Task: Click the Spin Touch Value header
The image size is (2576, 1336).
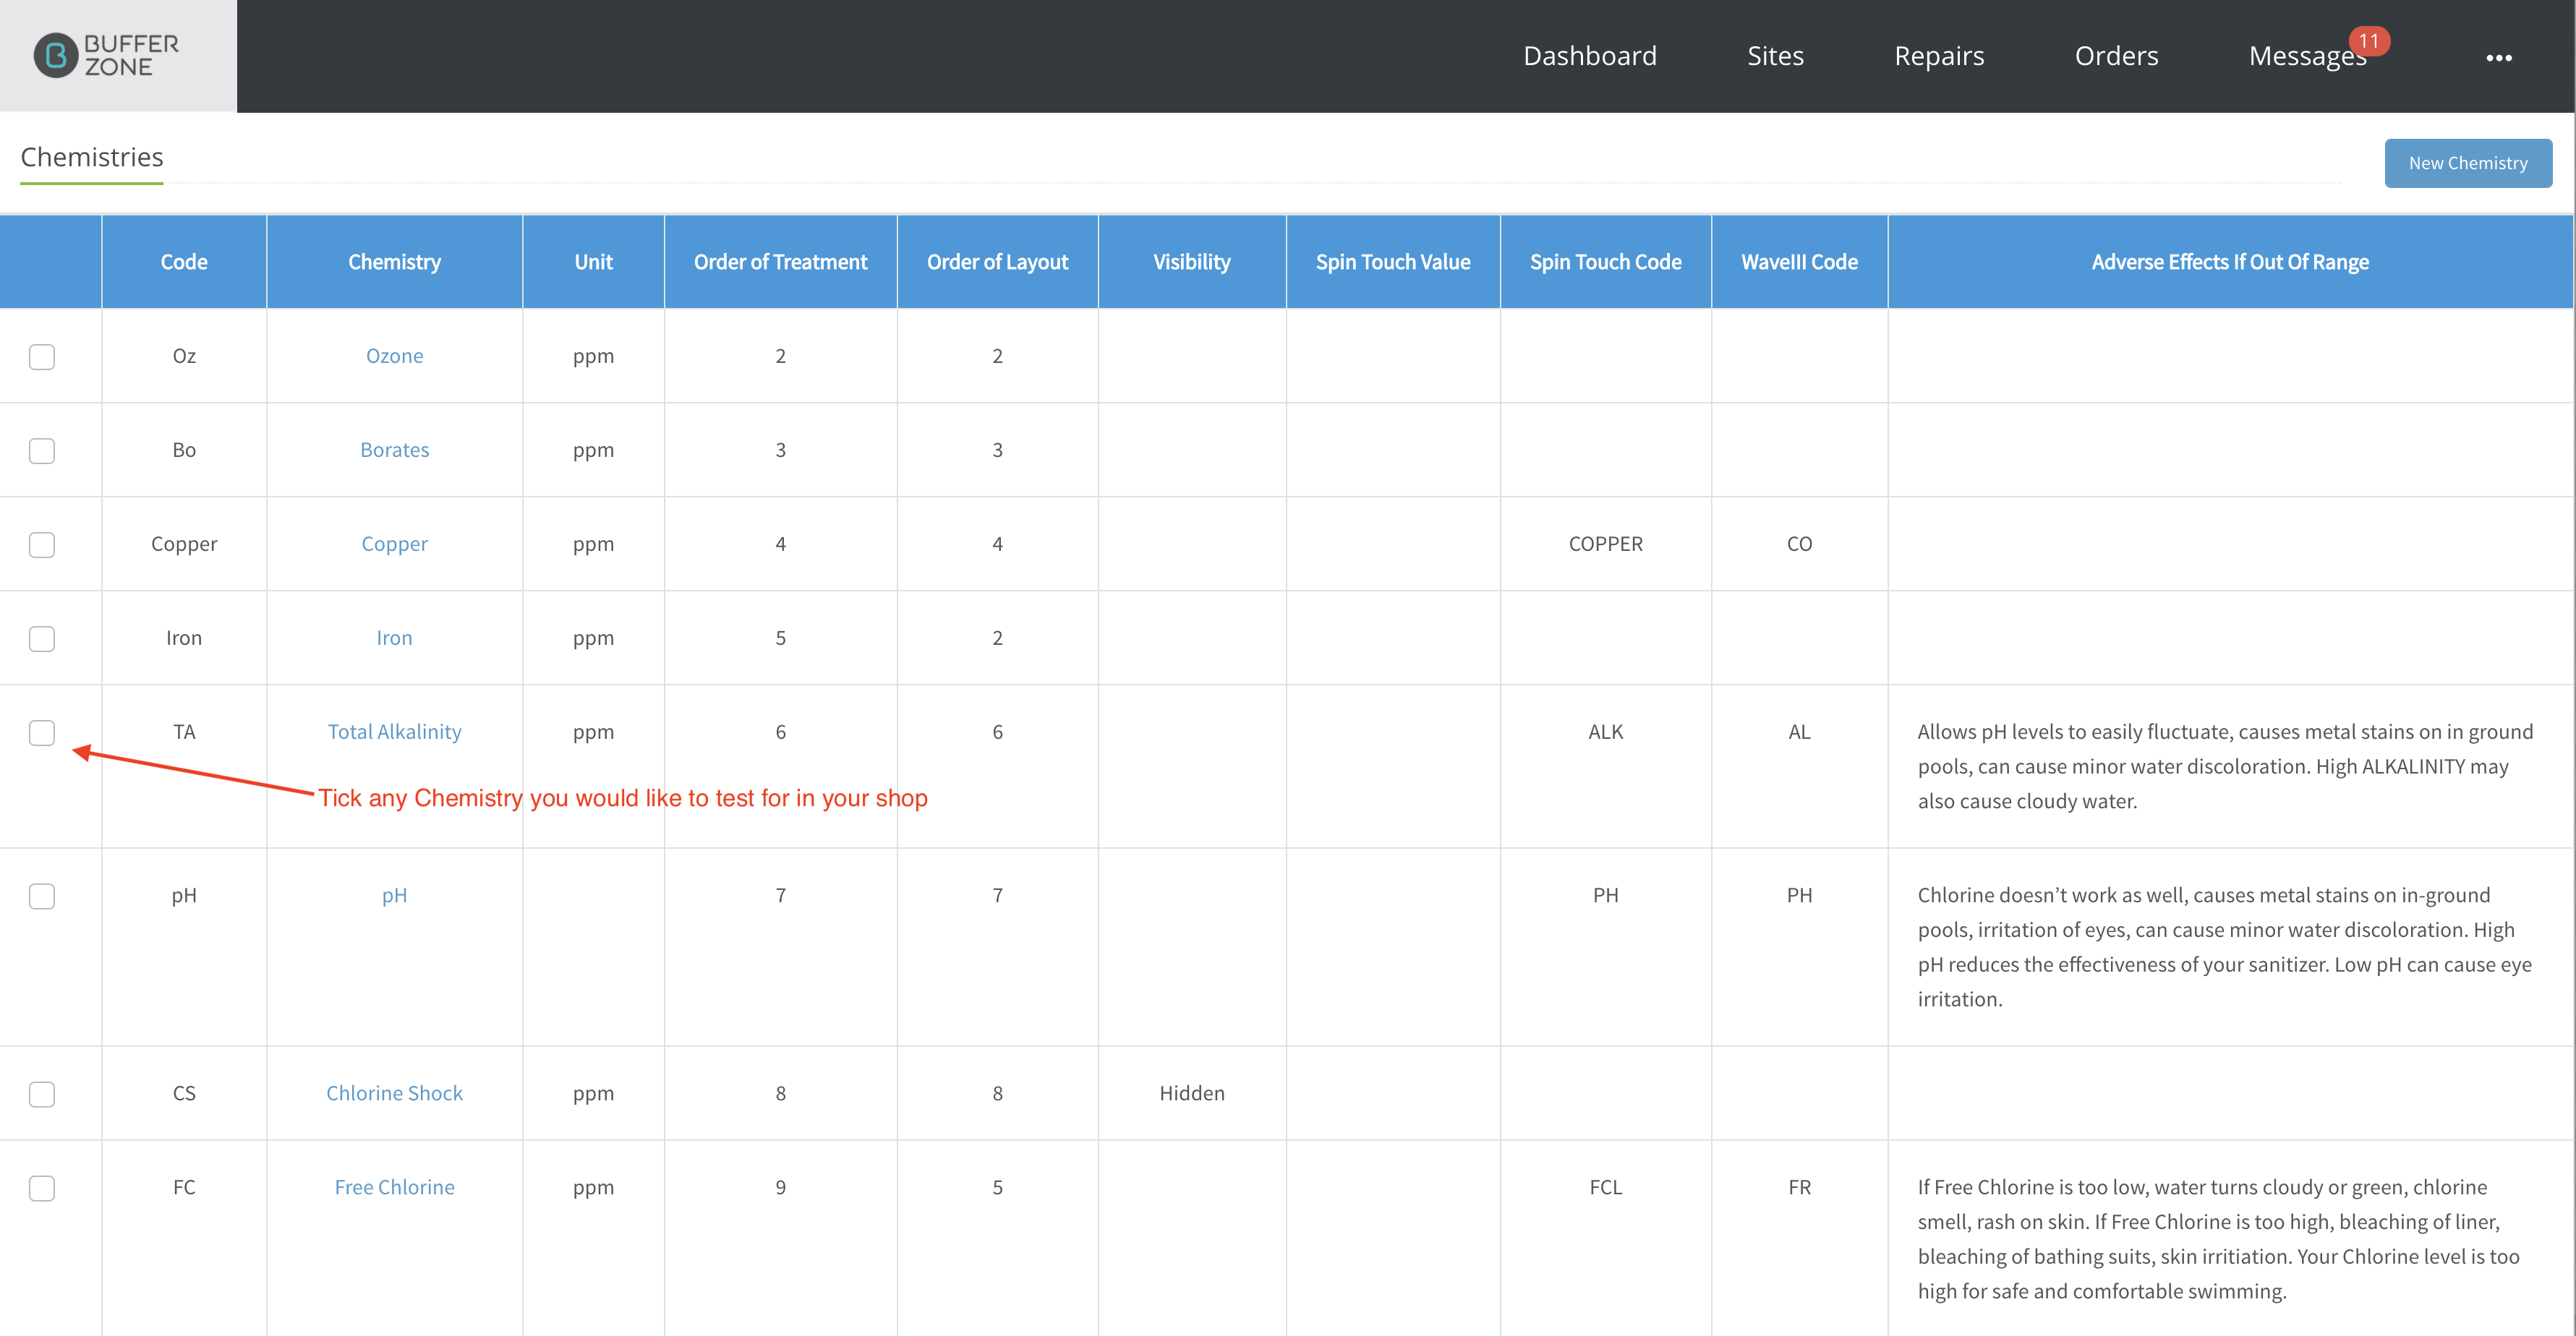Action: 1392,262
